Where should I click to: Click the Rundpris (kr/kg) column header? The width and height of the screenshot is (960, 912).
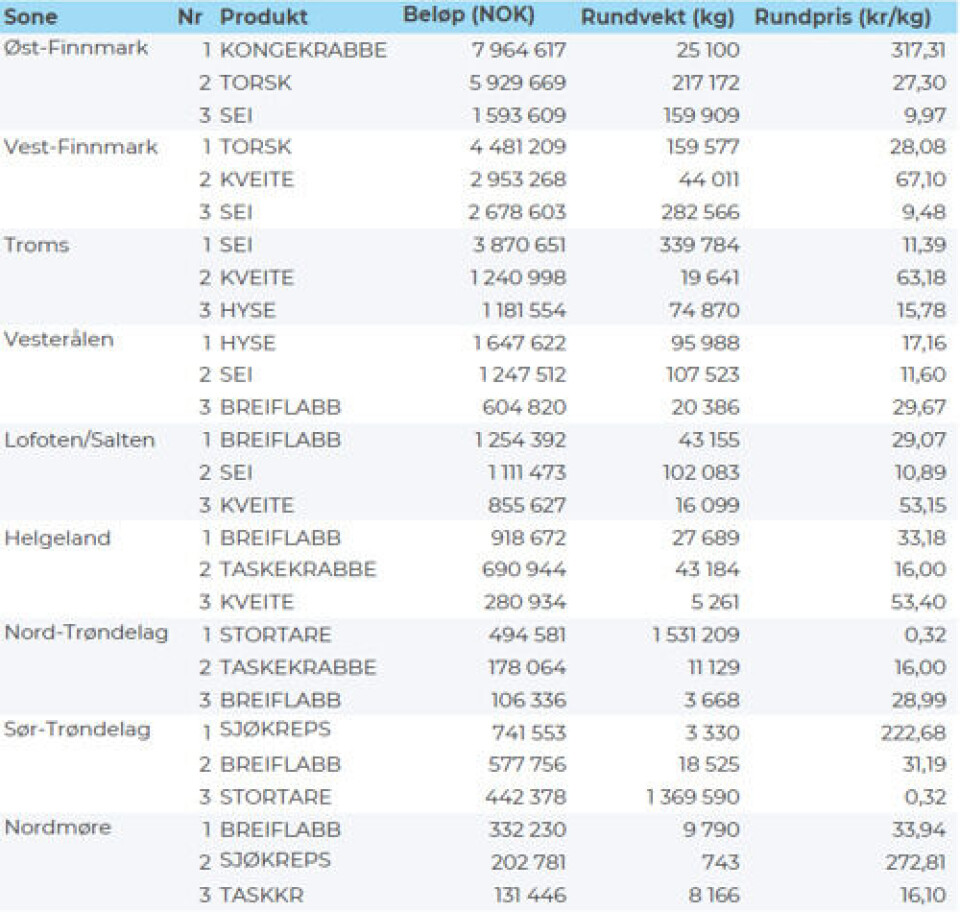[842, 18]
